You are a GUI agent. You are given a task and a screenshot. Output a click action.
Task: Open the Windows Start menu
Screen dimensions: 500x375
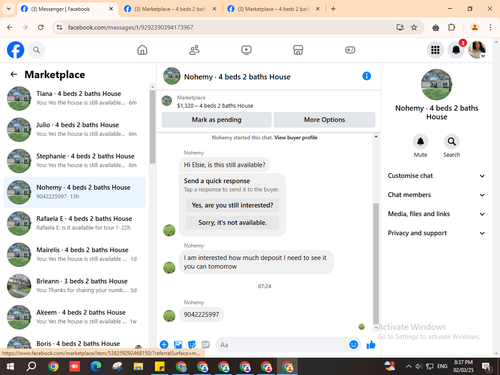point(10,367)
